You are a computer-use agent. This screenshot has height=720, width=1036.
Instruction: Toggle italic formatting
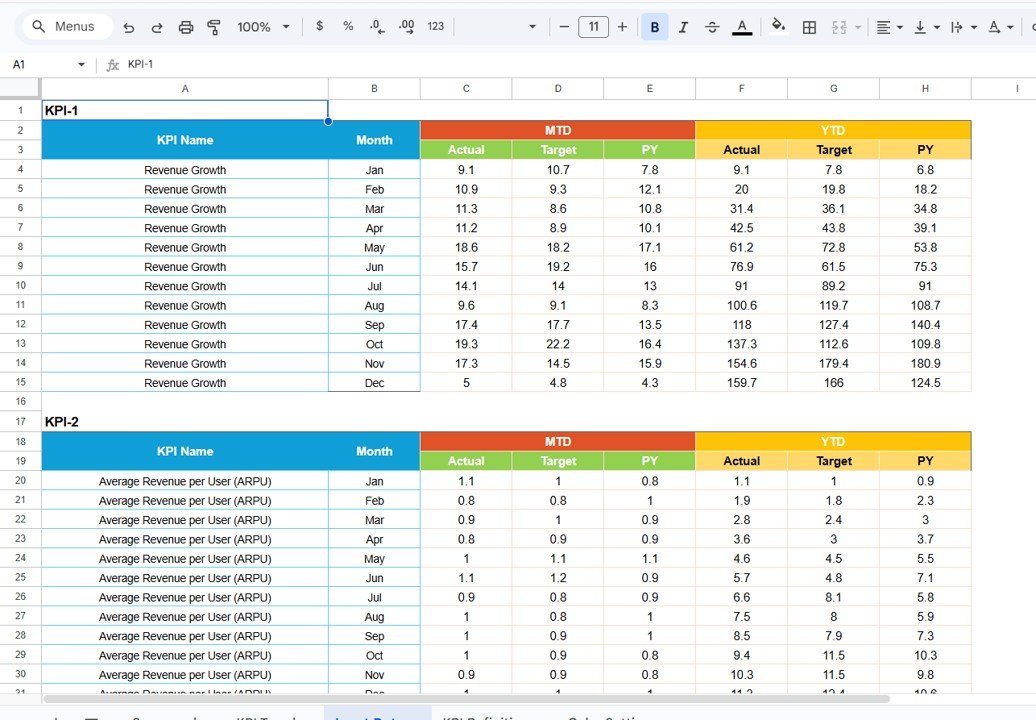click(683, 27)
